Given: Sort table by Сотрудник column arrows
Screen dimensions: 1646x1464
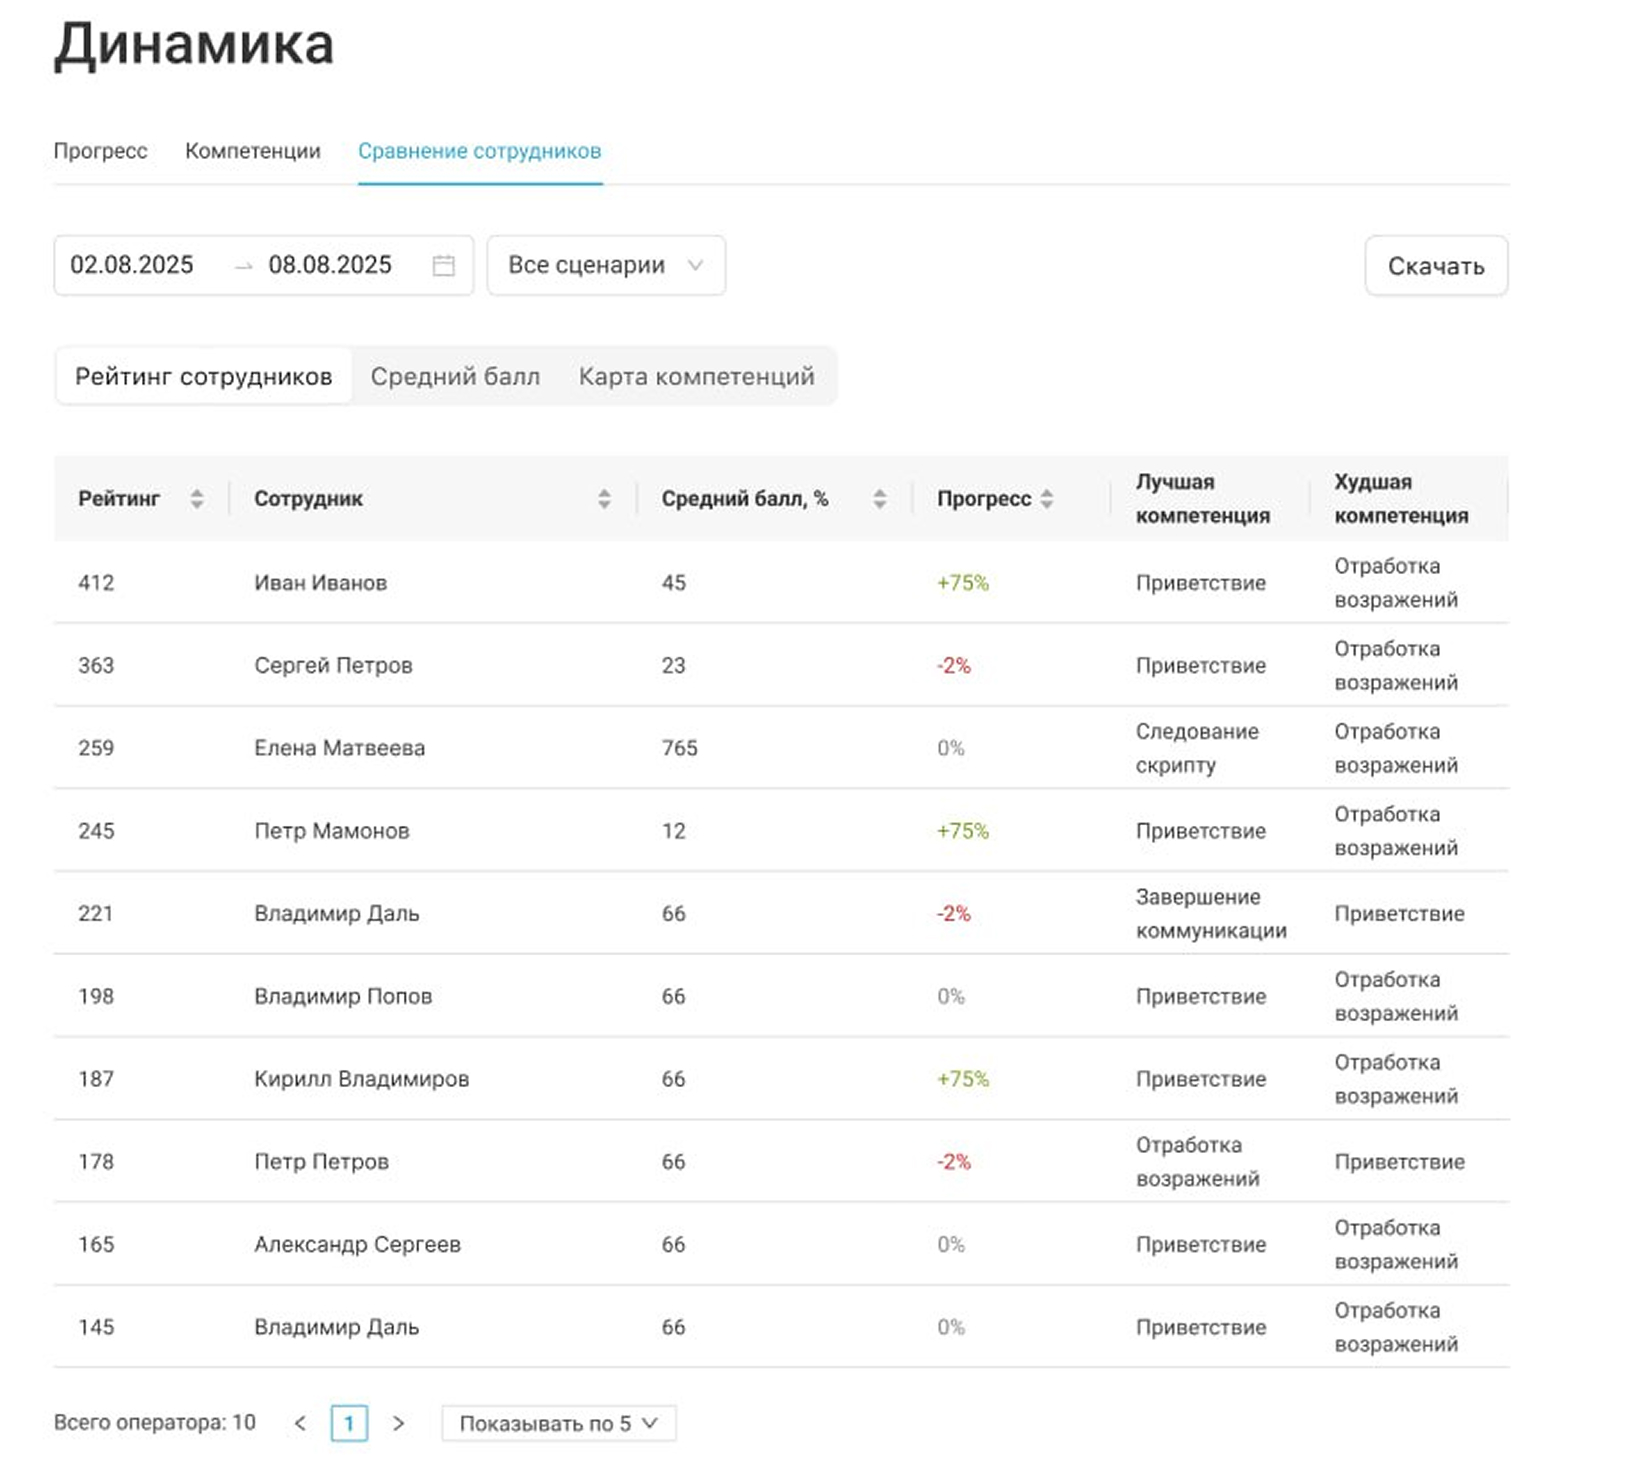Looking at the screenshot, I should pos(604,499).
